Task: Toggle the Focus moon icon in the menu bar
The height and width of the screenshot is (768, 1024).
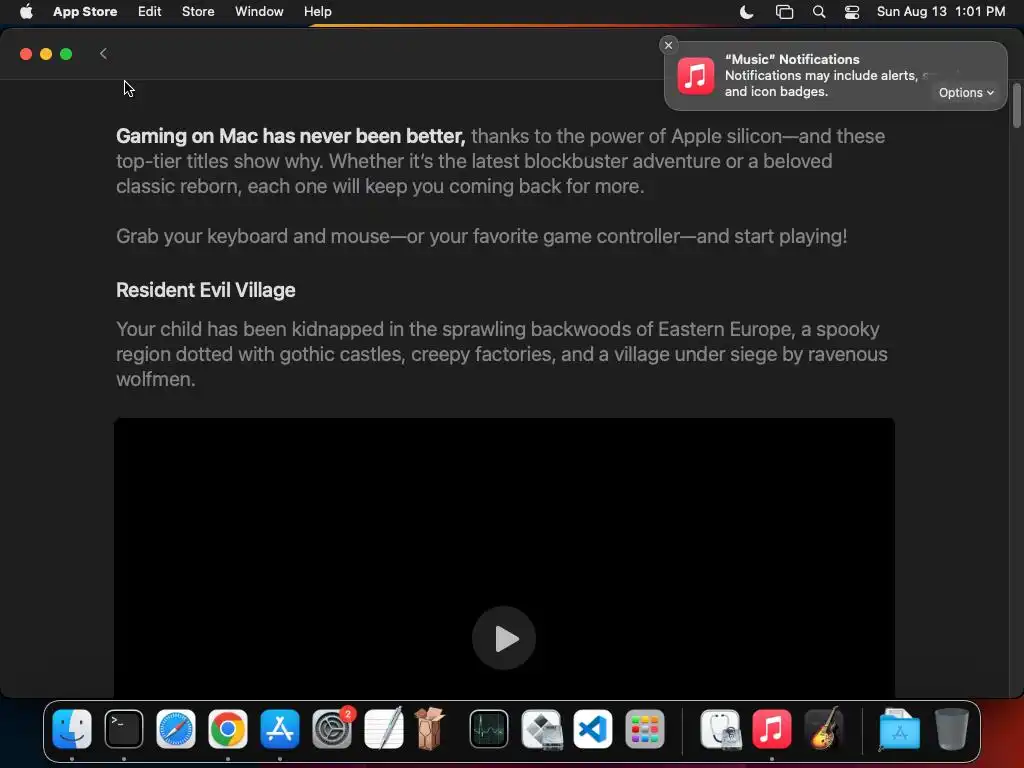Action: [x=746, y=12]
